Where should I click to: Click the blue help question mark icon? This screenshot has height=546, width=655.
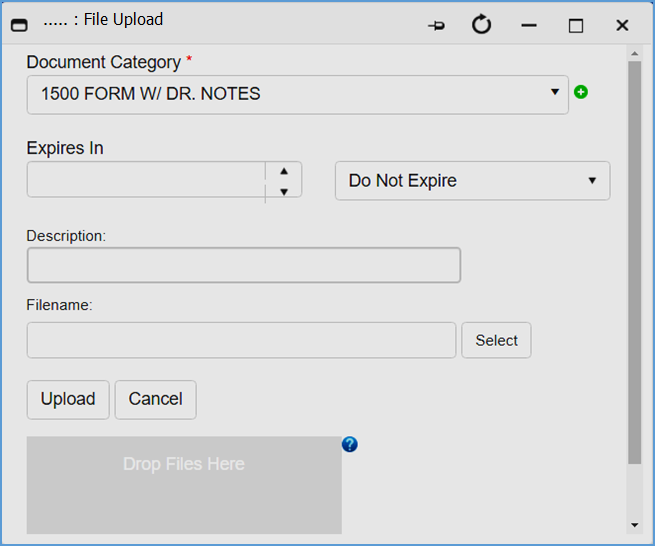coord(349,444)
